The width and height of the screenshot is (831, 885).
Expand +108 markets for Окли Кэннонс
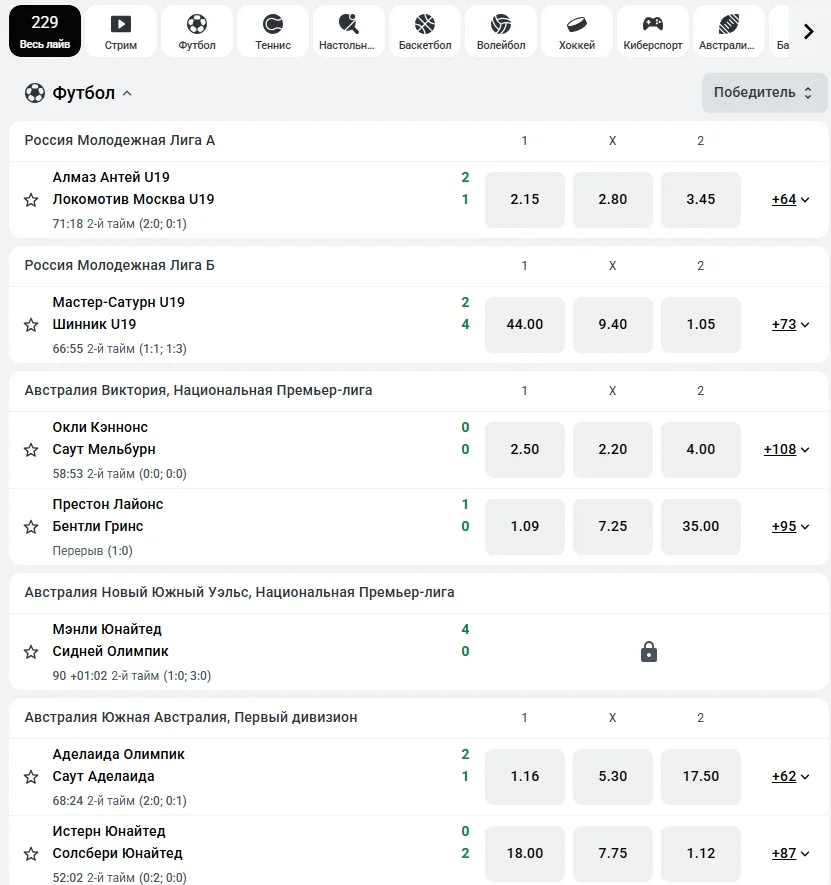click(786, 449)
